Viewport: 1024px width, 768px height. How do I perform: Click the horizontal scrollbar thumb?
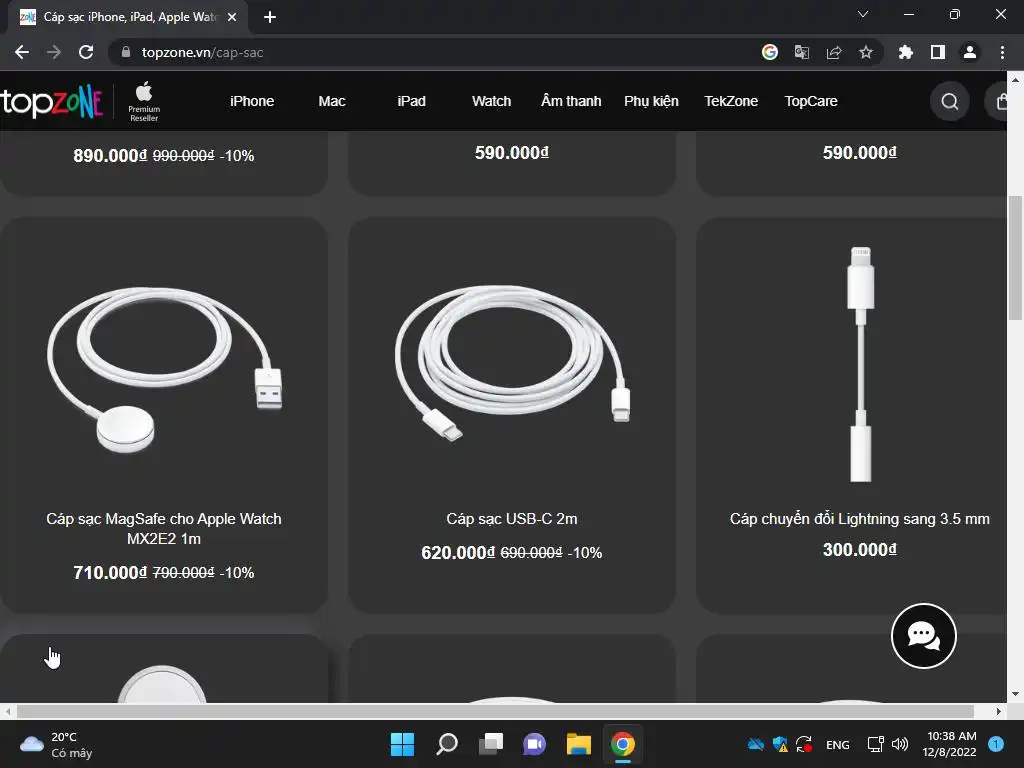point(495,711)
